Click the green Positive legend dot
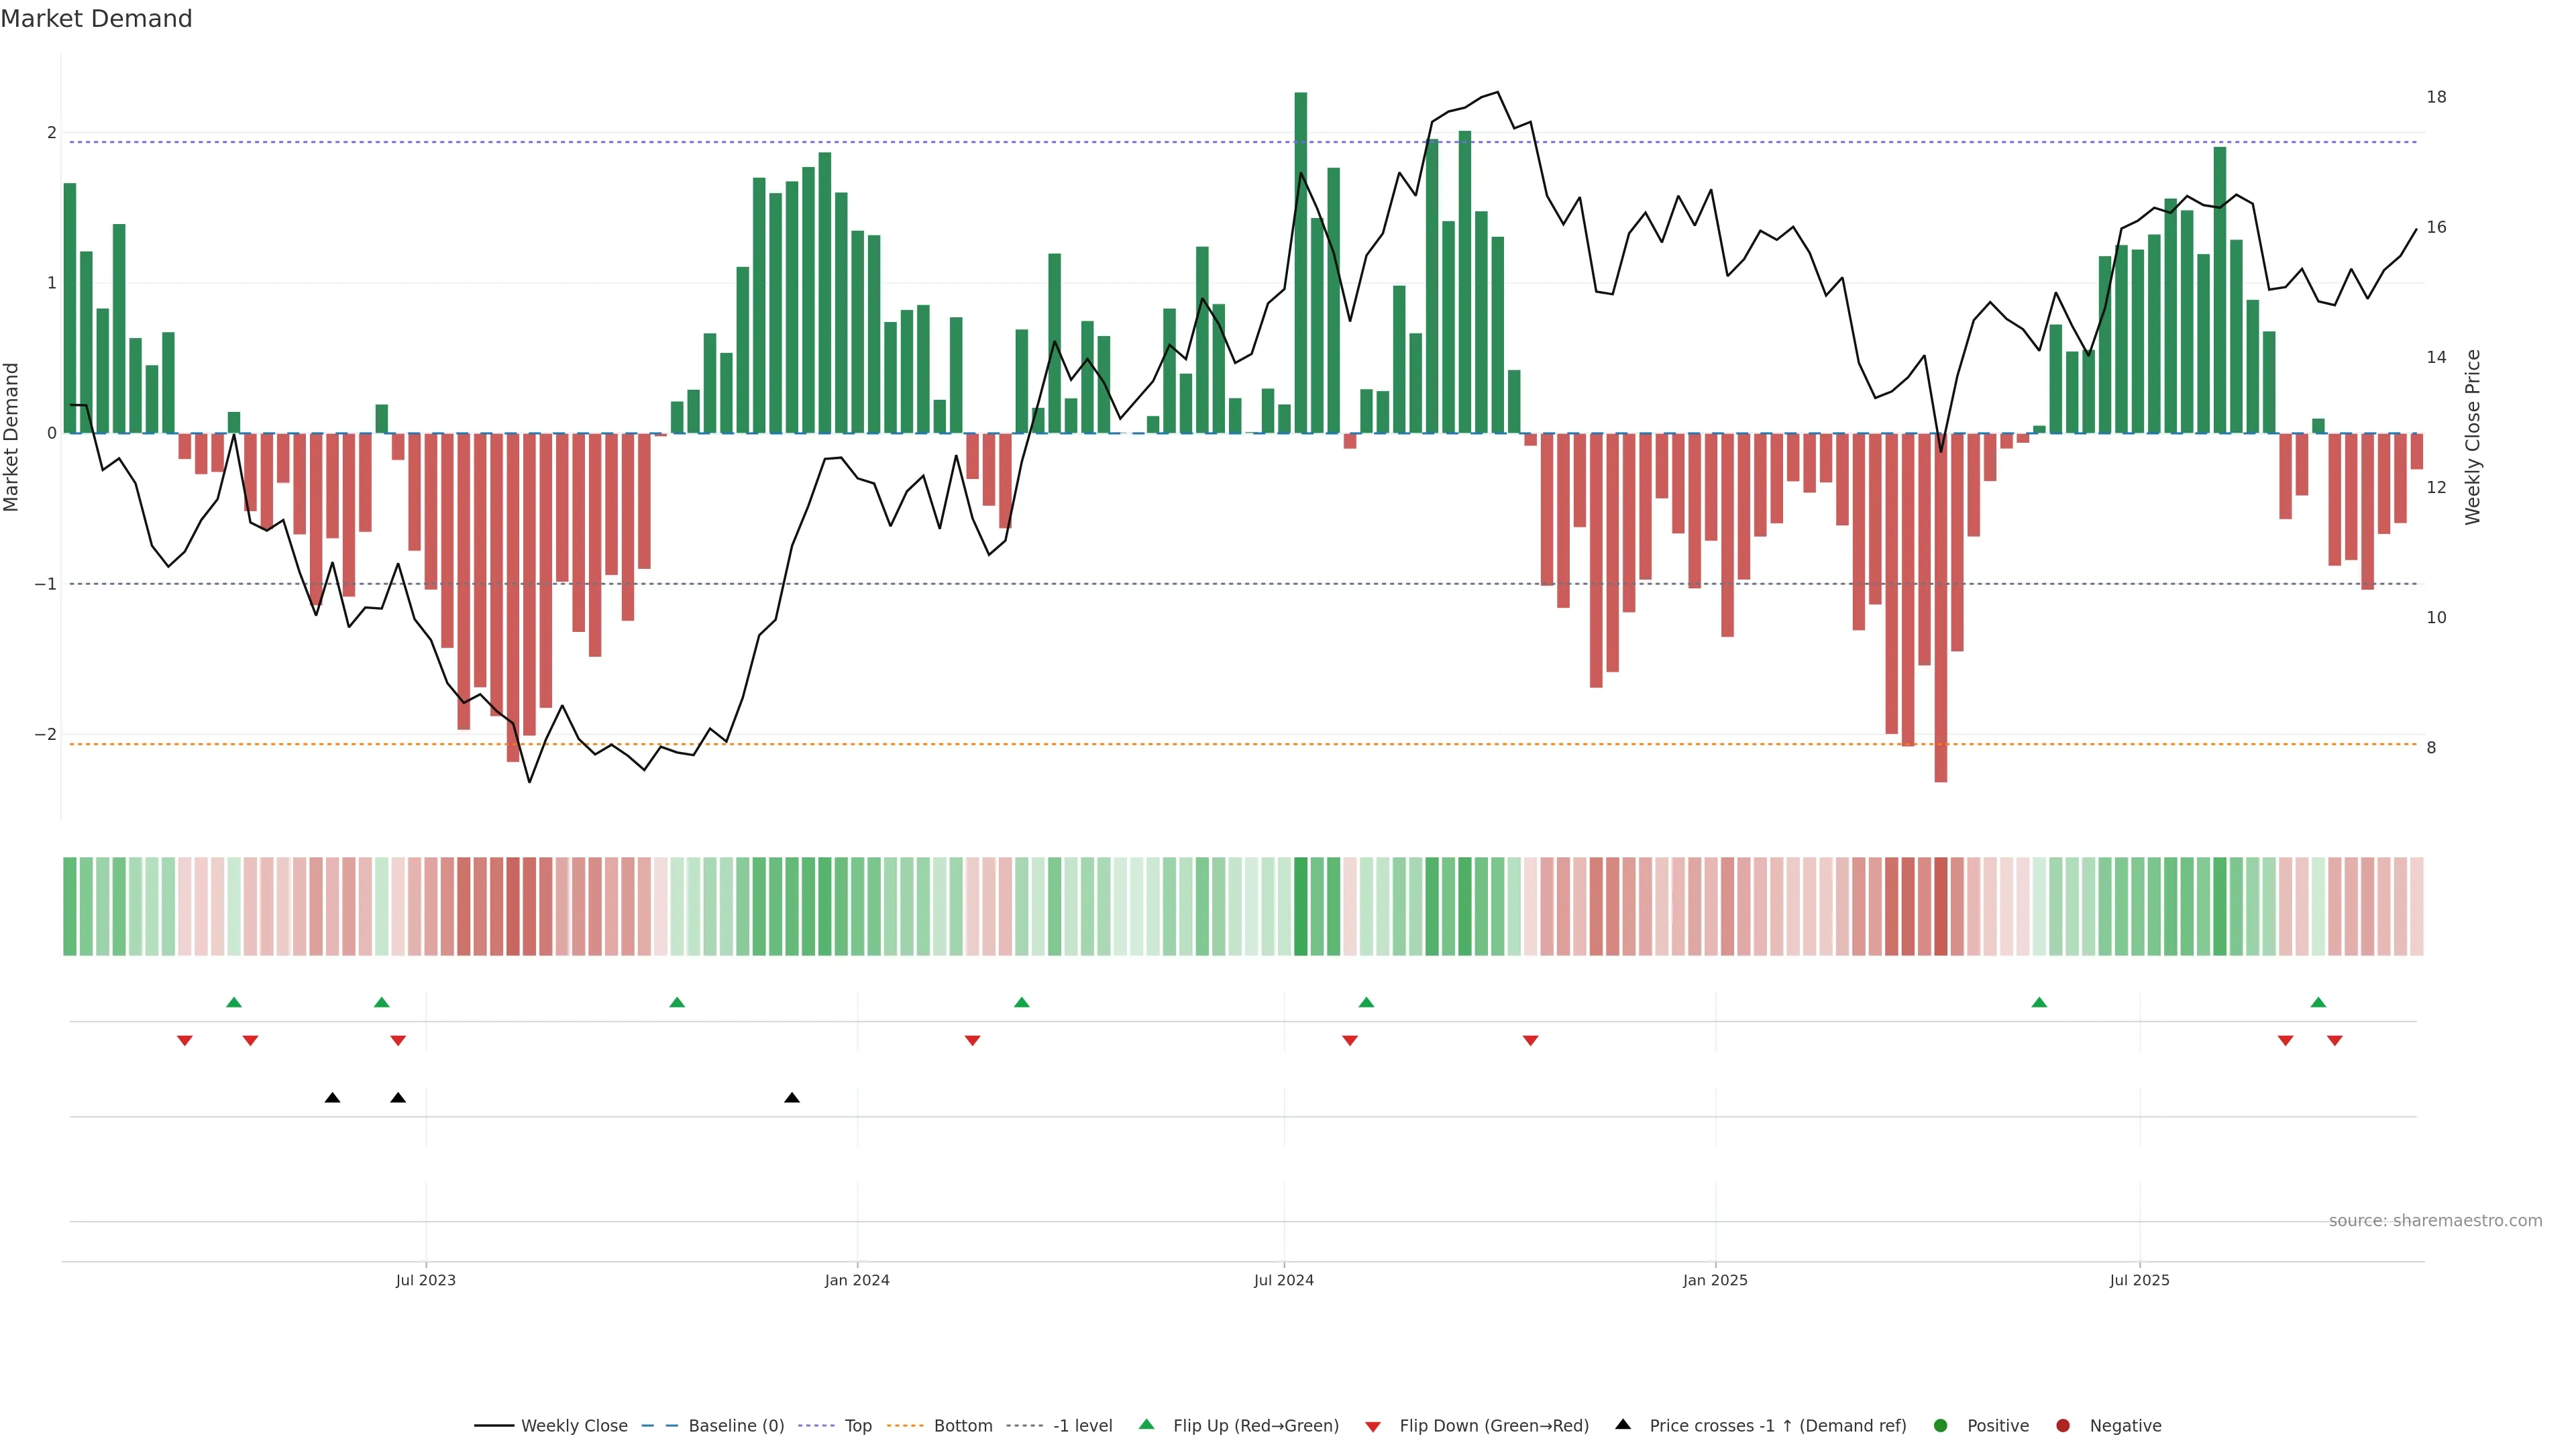Image resolution: width=2576 pixels, height=1449 pixels. (x=1941, y=1426)
